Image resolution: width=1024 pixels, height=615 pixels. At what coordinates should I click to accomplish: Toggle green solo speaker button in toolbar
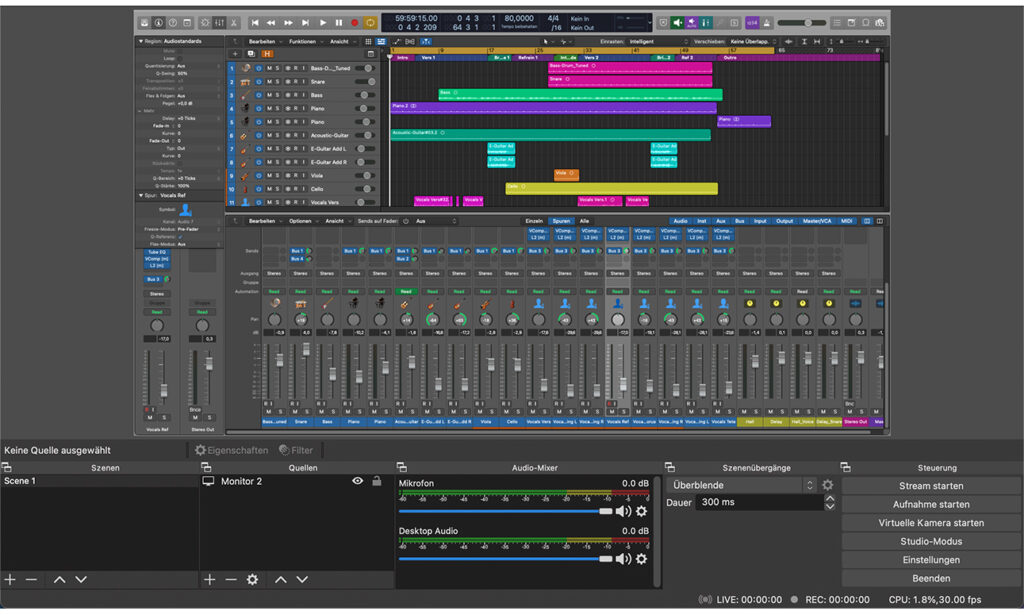(x=677, y=23)
